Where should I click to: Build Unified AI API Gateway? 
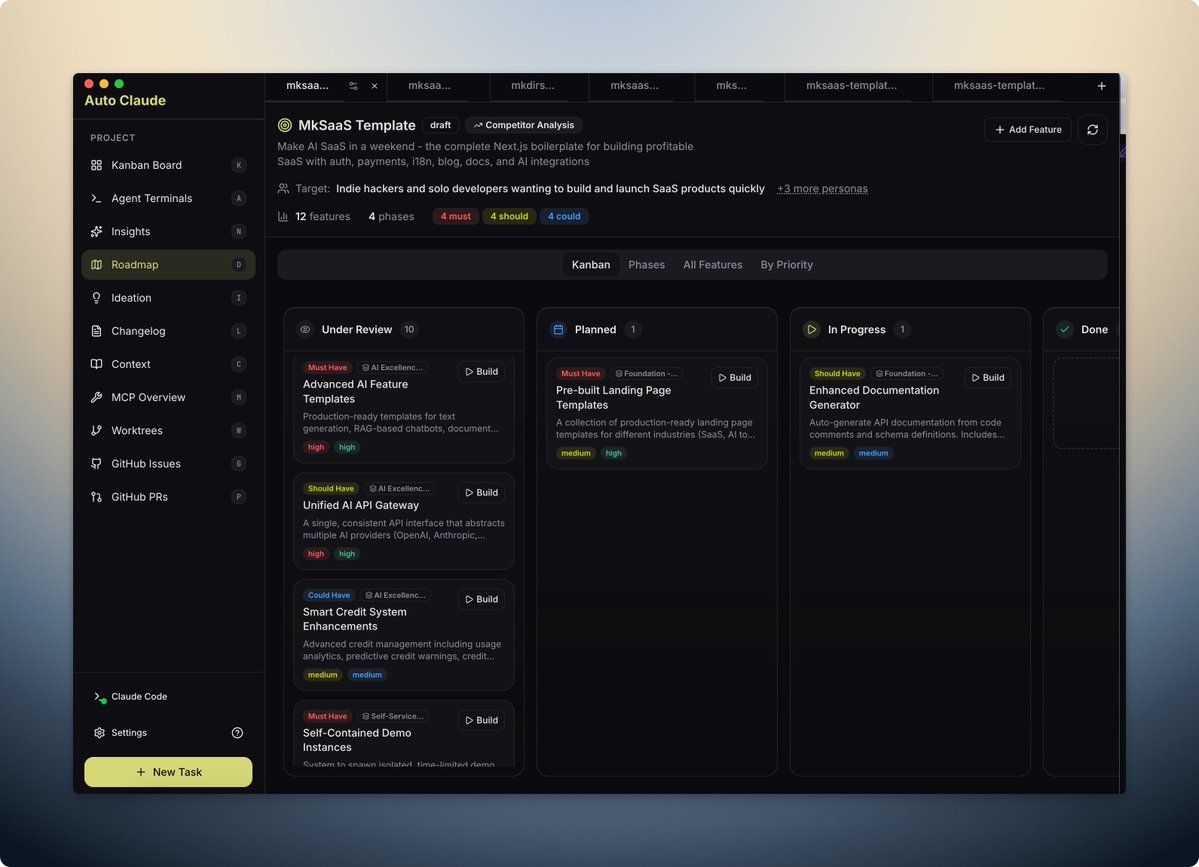coord(482,493)
